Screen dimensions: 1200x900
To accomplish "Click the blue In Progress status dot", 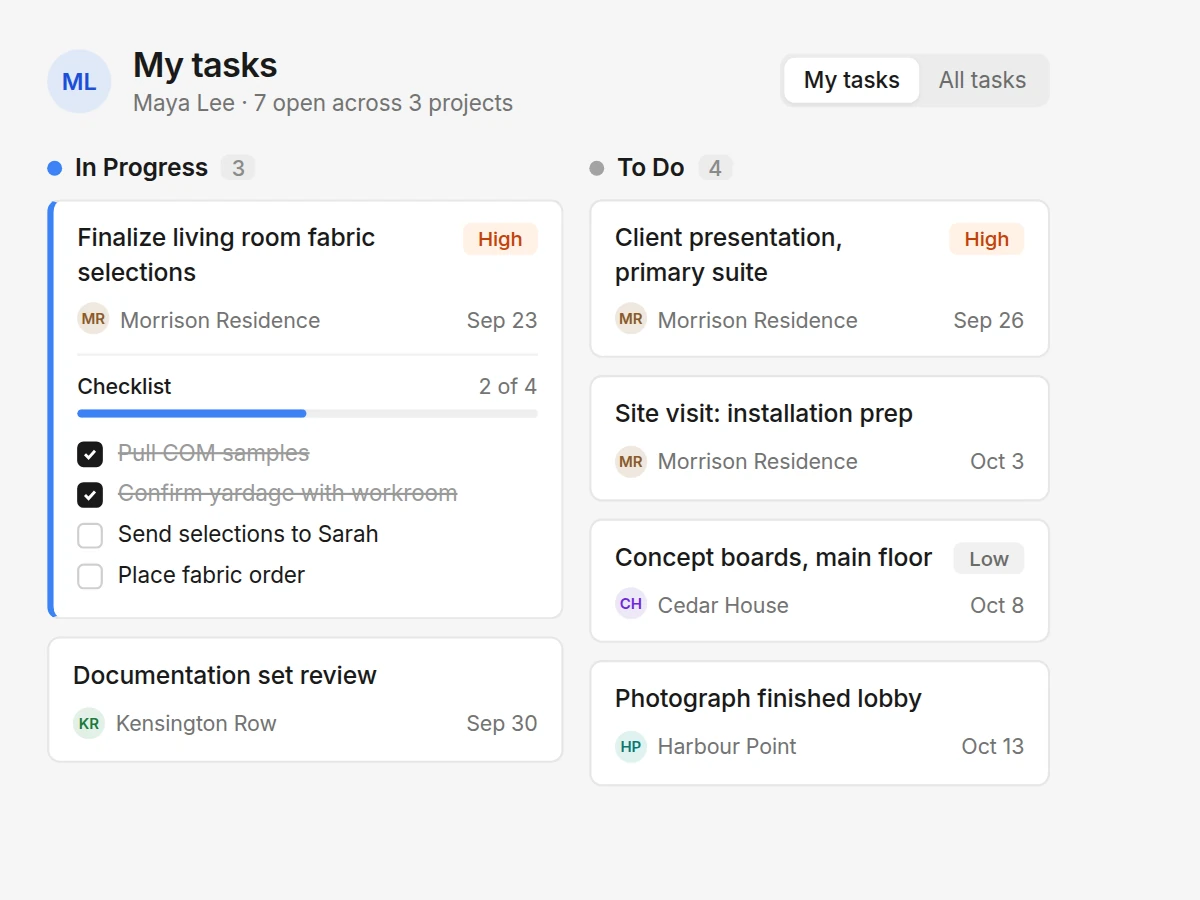I will tap(55, 168).
